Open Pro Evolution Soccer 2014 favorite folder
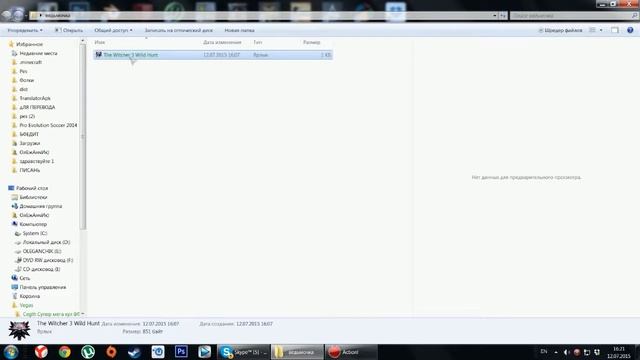The height and width of the screenshot is (360, 640). pos(48,125)
